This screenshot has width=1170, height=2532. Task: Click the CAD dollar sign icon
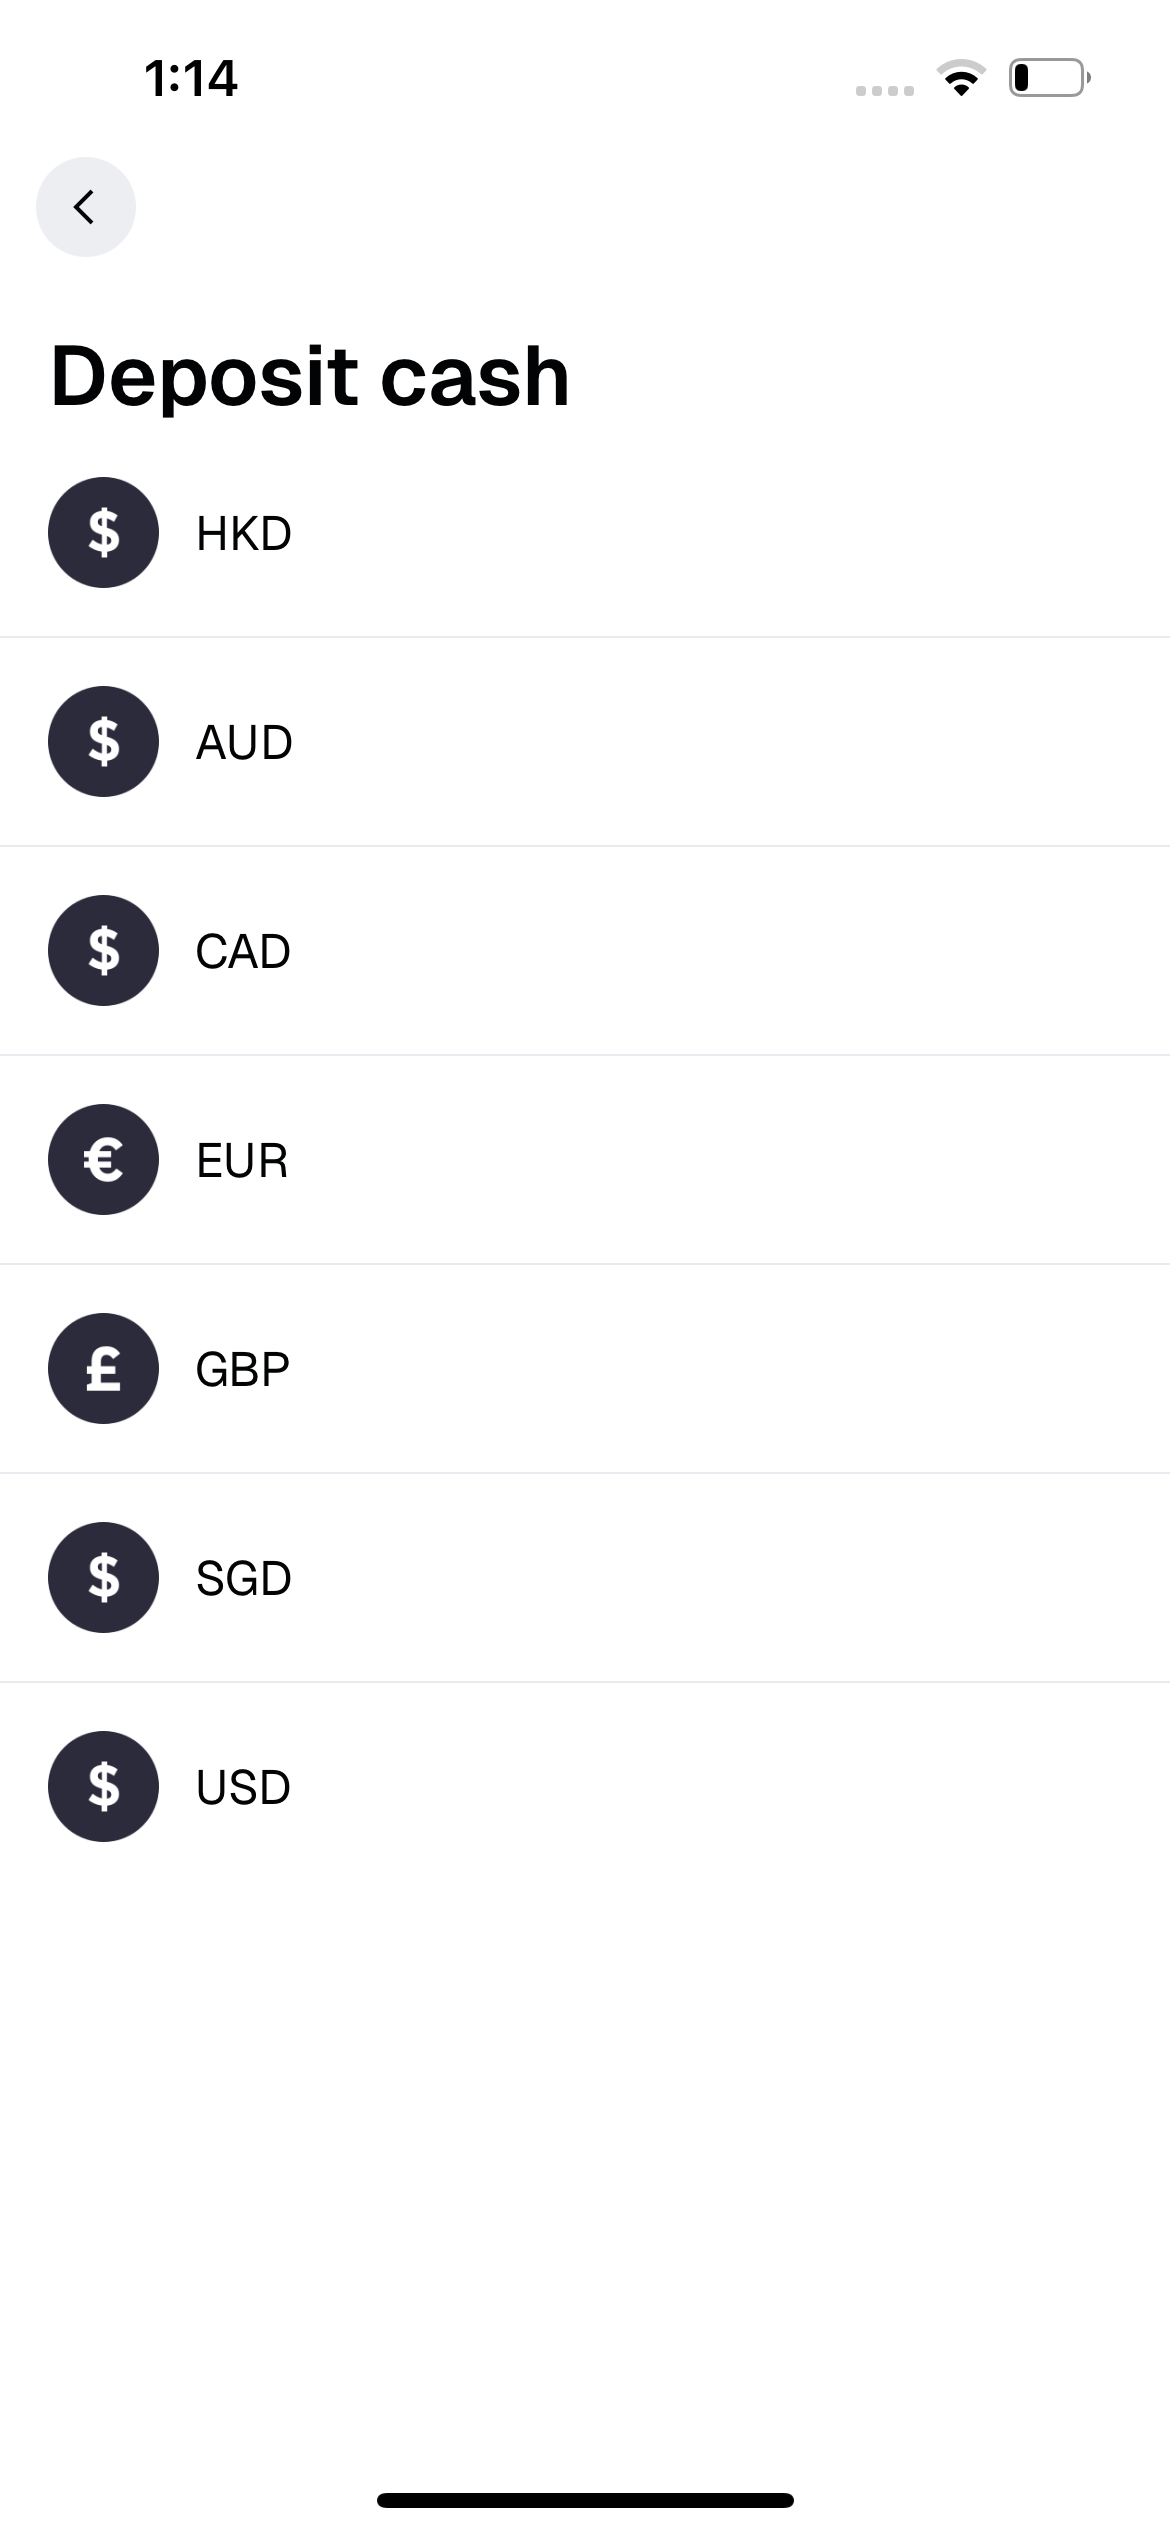pos(103,950)
